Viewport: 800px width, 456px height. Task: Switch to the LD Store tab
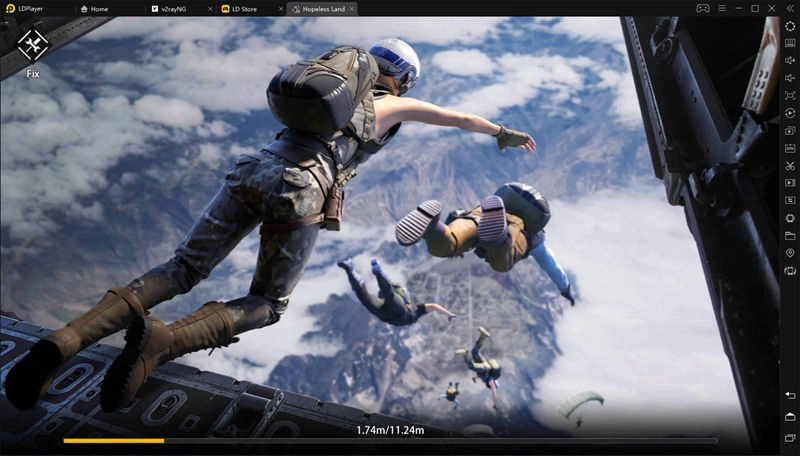coord(243,9)
